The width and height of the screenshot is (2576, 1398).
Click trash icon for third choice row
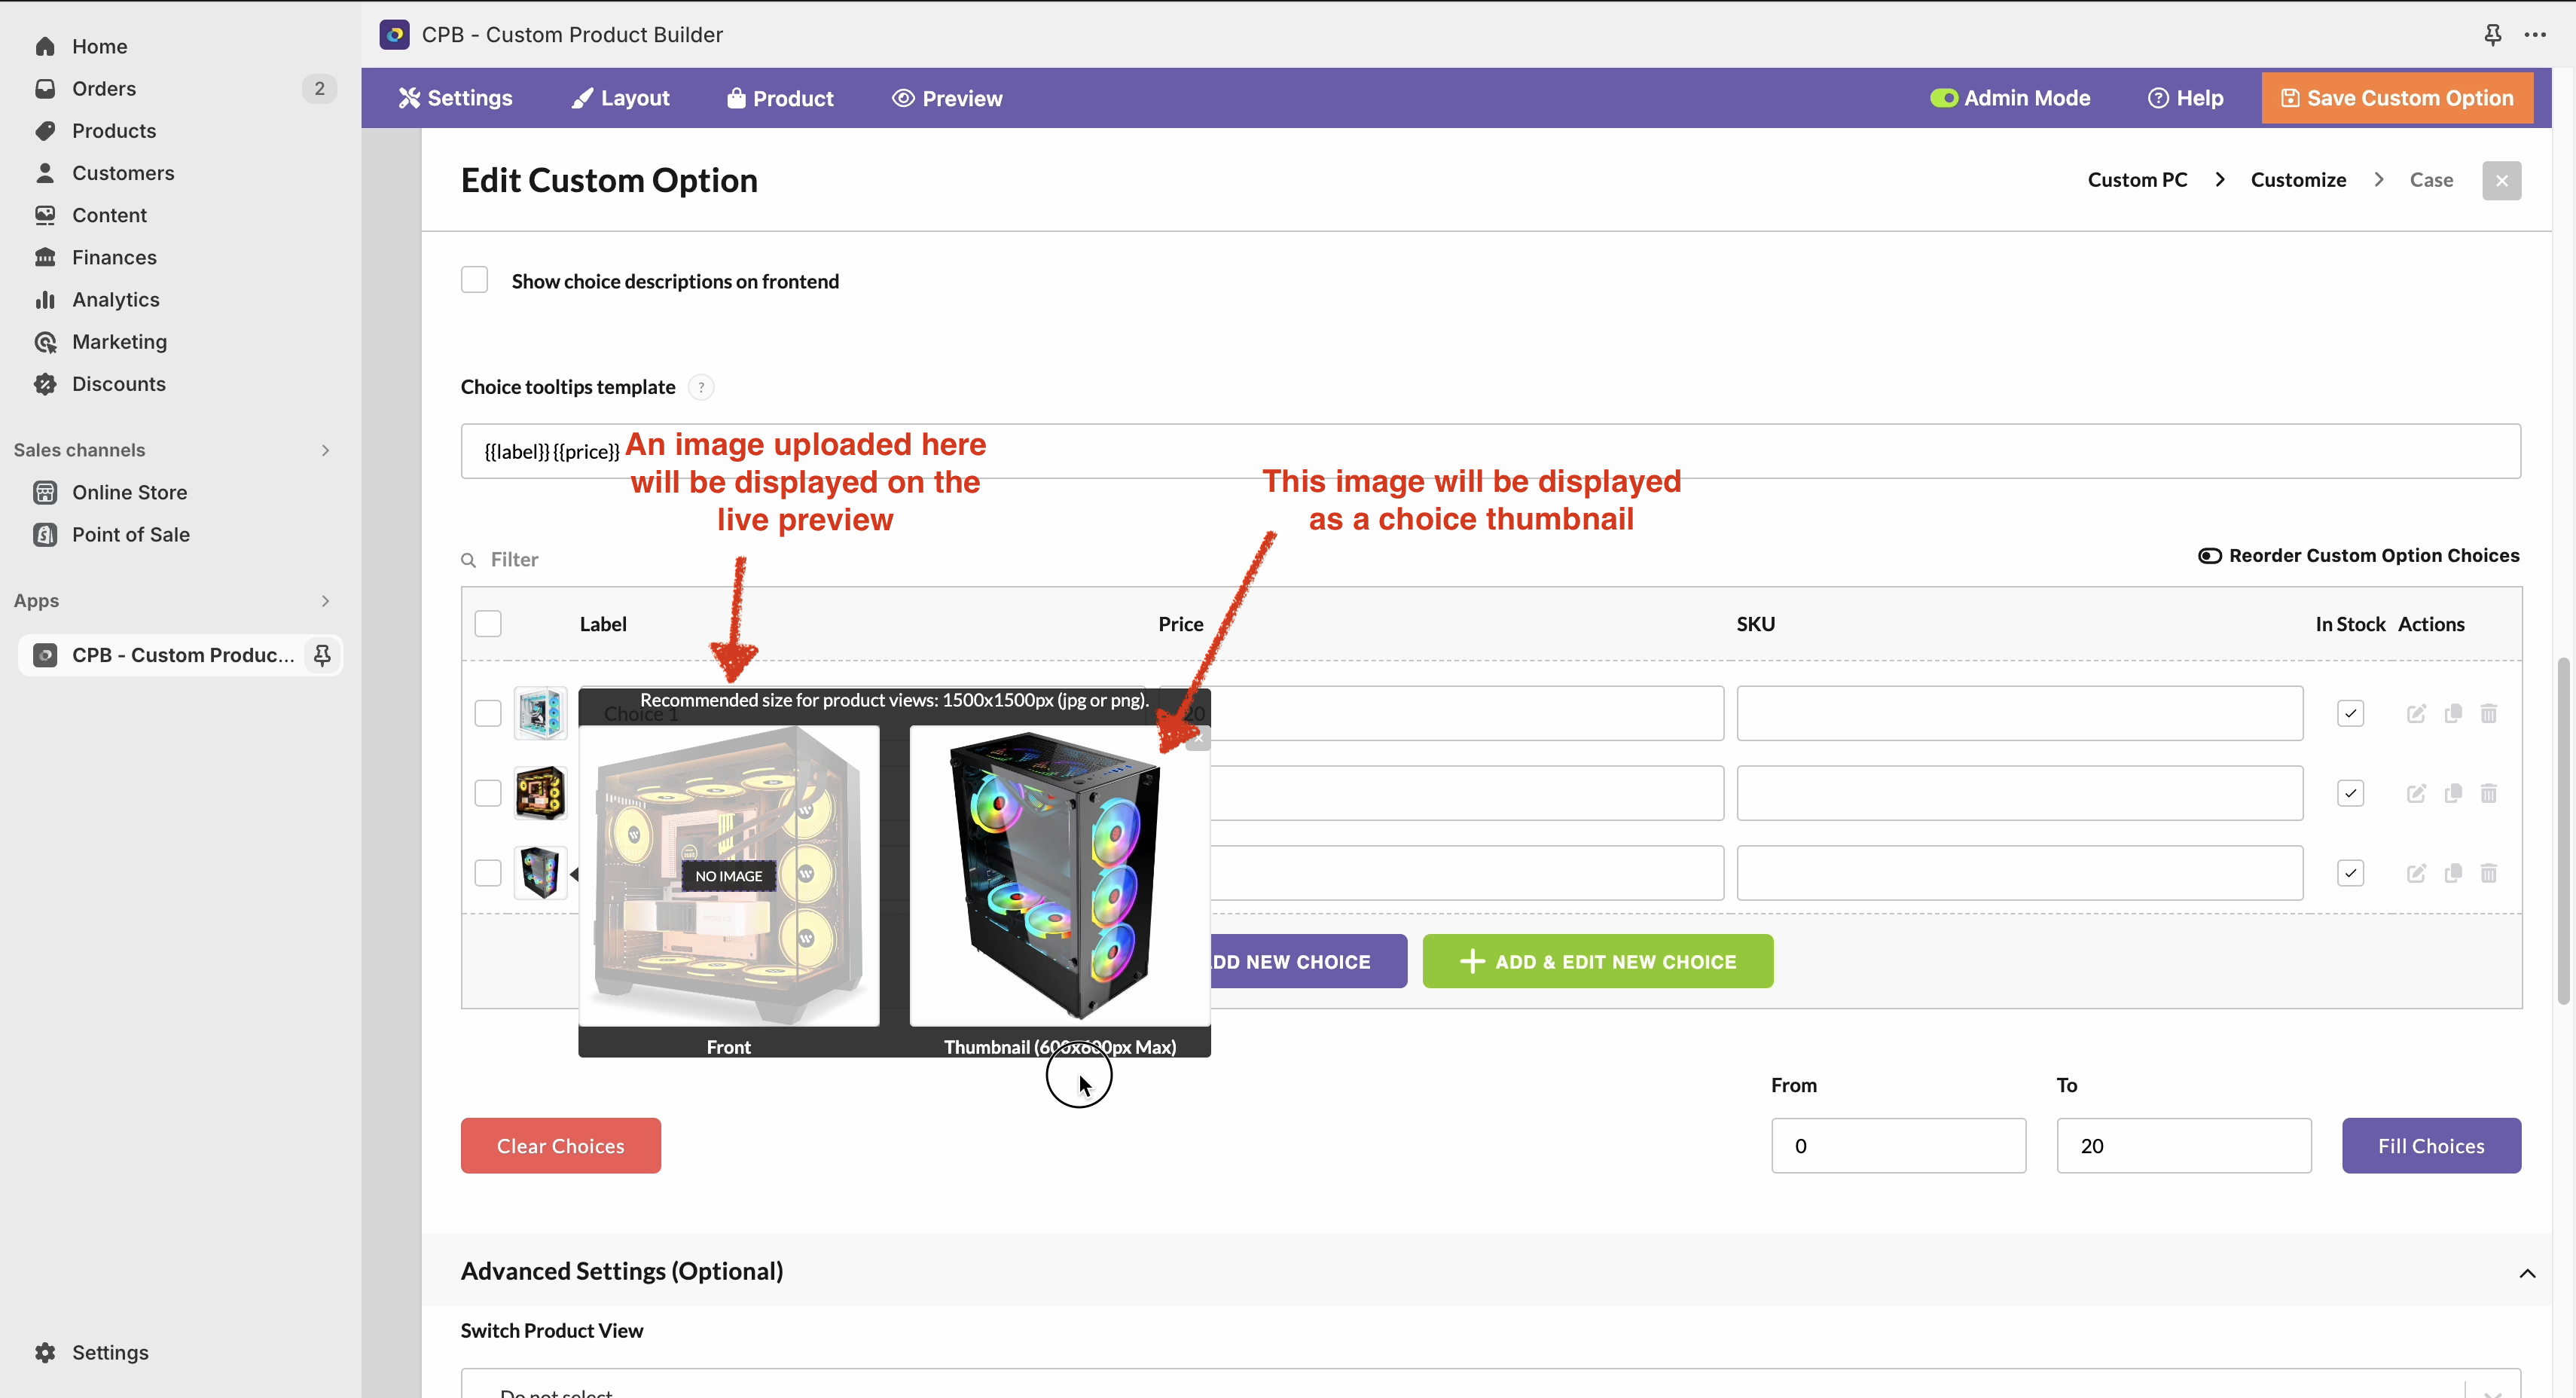click(2489, 873)
